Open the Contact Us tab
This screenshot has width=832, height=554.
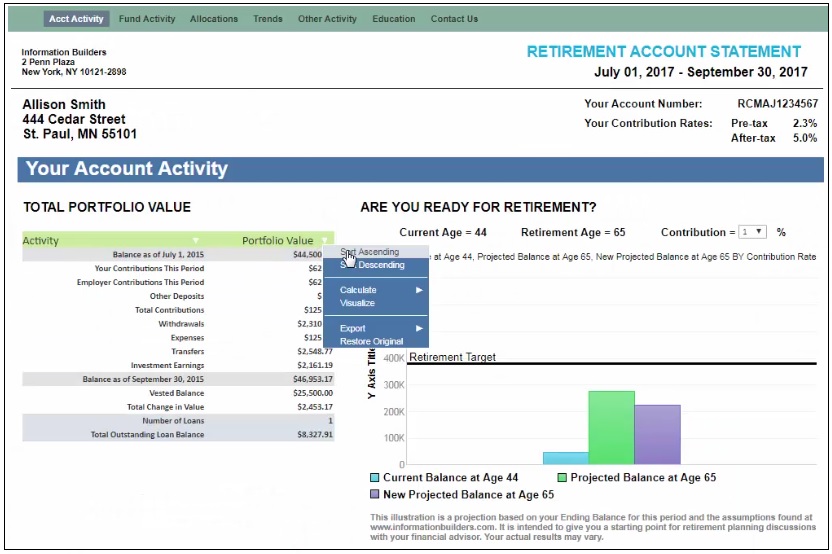(x=454, y=19)
